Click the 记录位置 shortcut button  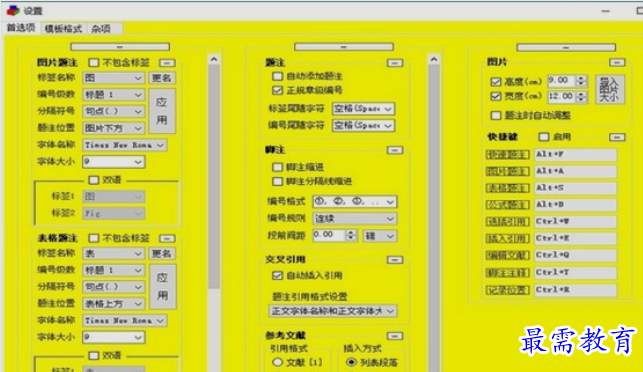[x=507, y=290]
